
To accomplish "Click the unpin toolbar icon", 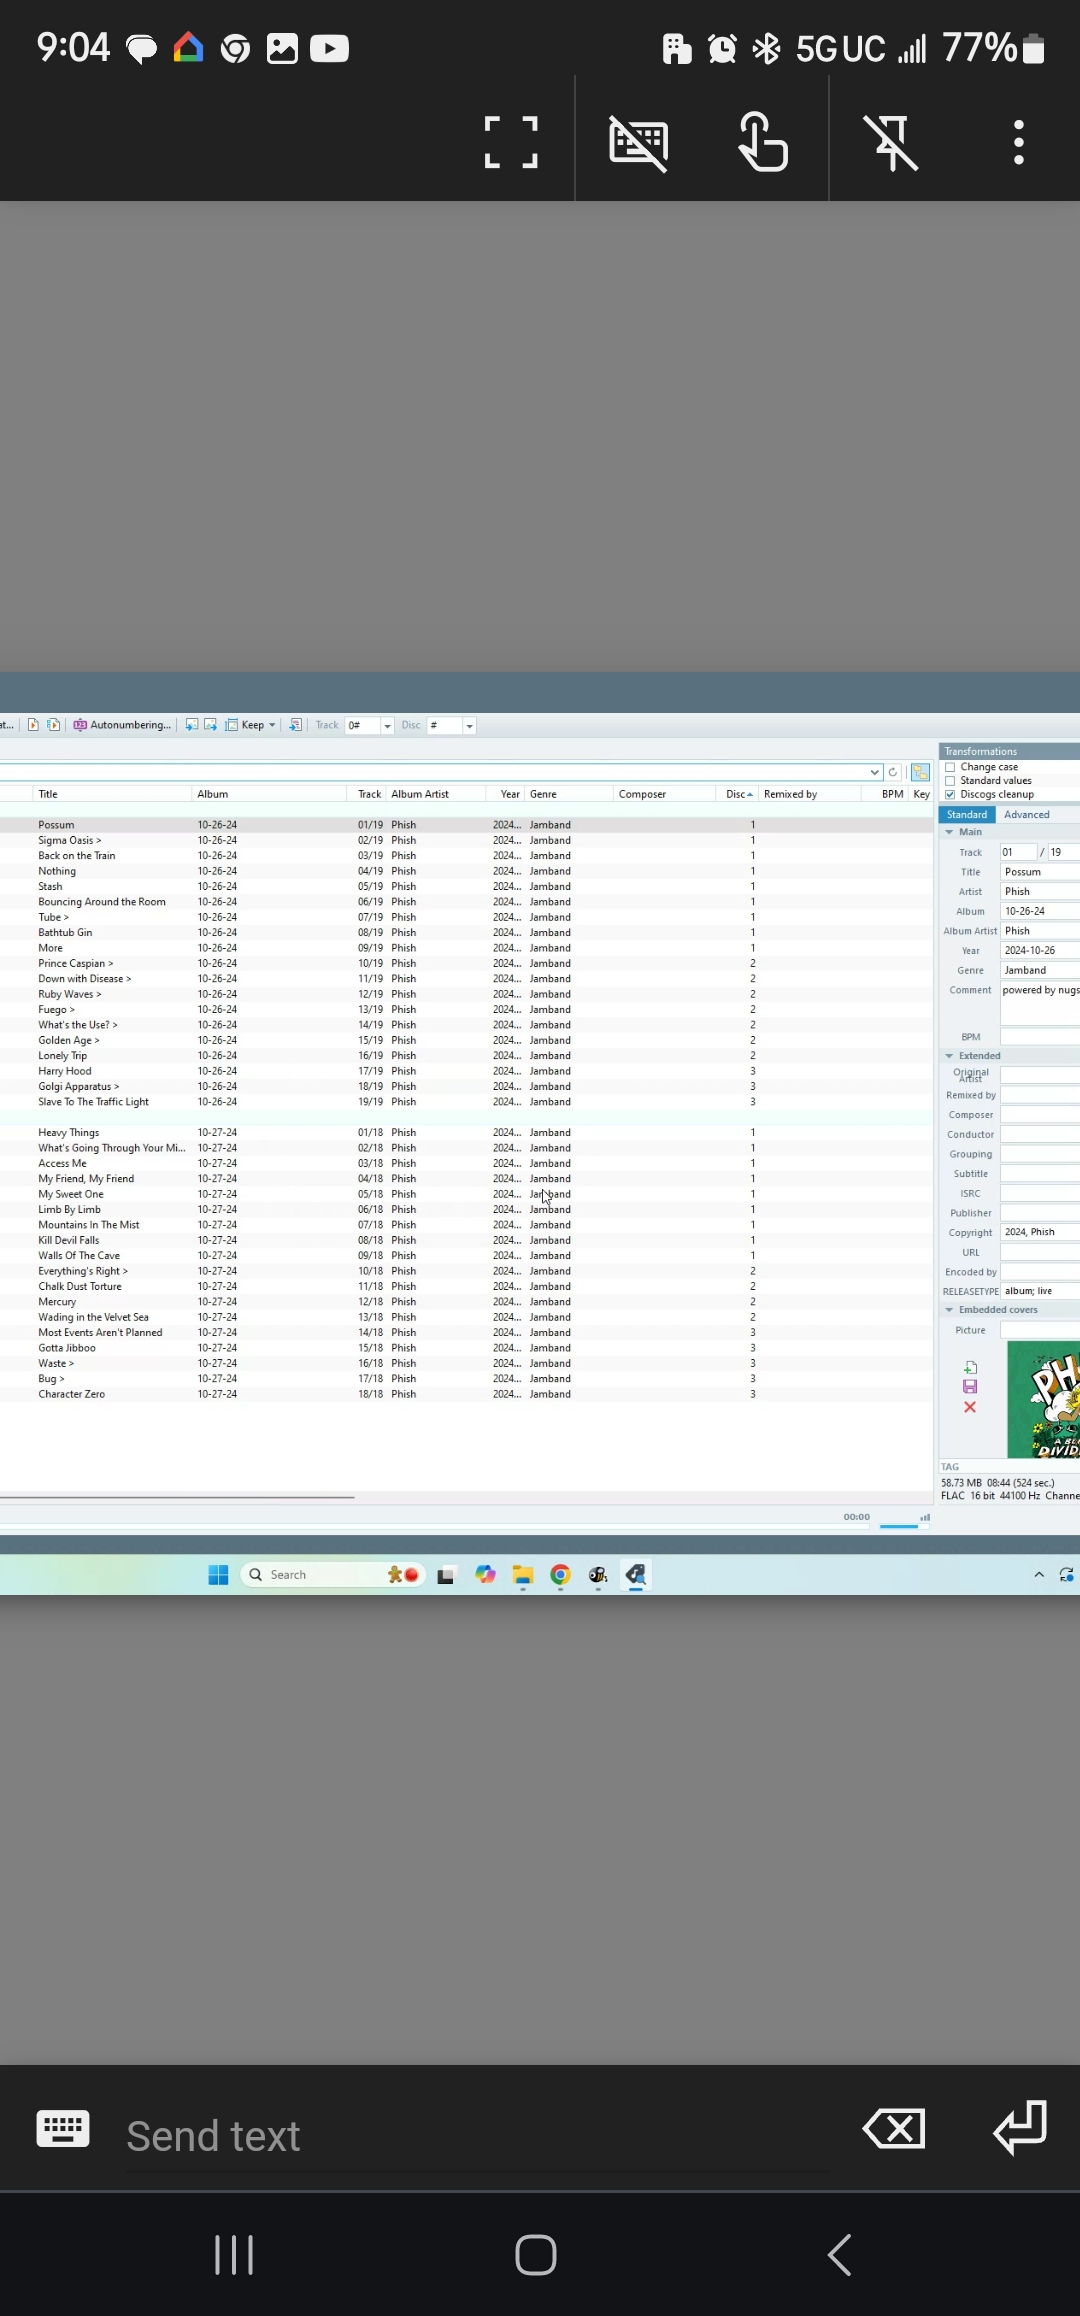I will pyautogui.click(x=891, y=142).
